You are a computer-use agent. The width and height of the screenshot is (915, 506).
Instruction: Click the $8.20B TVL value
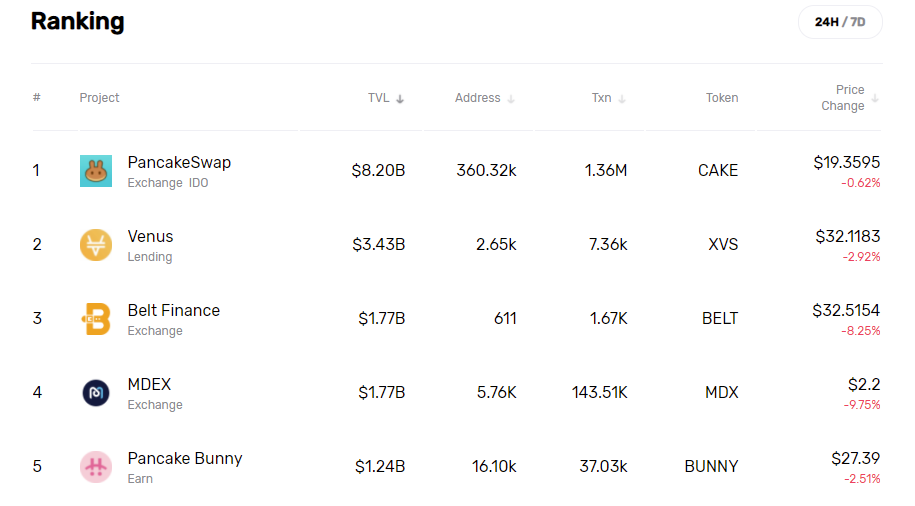[378, 170]
